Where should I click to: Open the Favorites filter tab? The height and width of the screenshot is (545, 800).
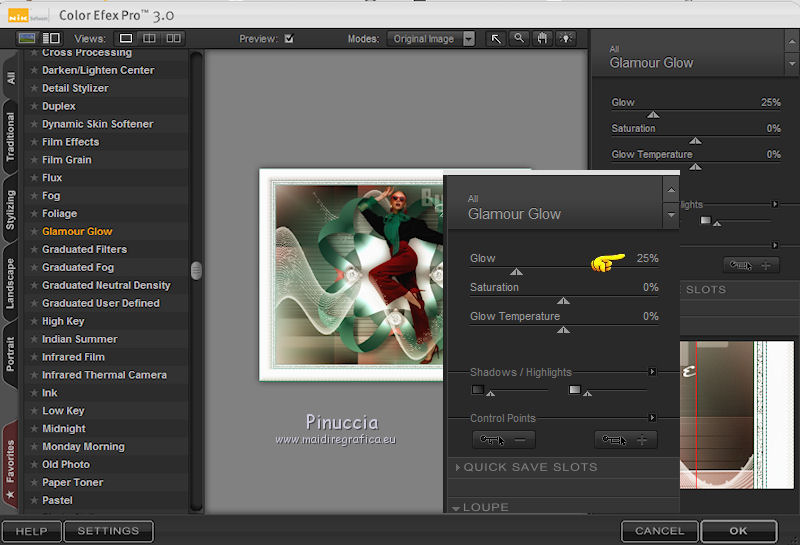pyautogui.click(x=11, y=467)
